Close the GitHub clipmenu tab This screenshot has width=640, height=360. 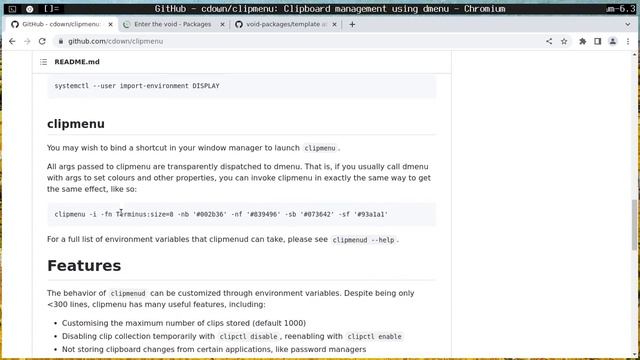pos(110,24)
